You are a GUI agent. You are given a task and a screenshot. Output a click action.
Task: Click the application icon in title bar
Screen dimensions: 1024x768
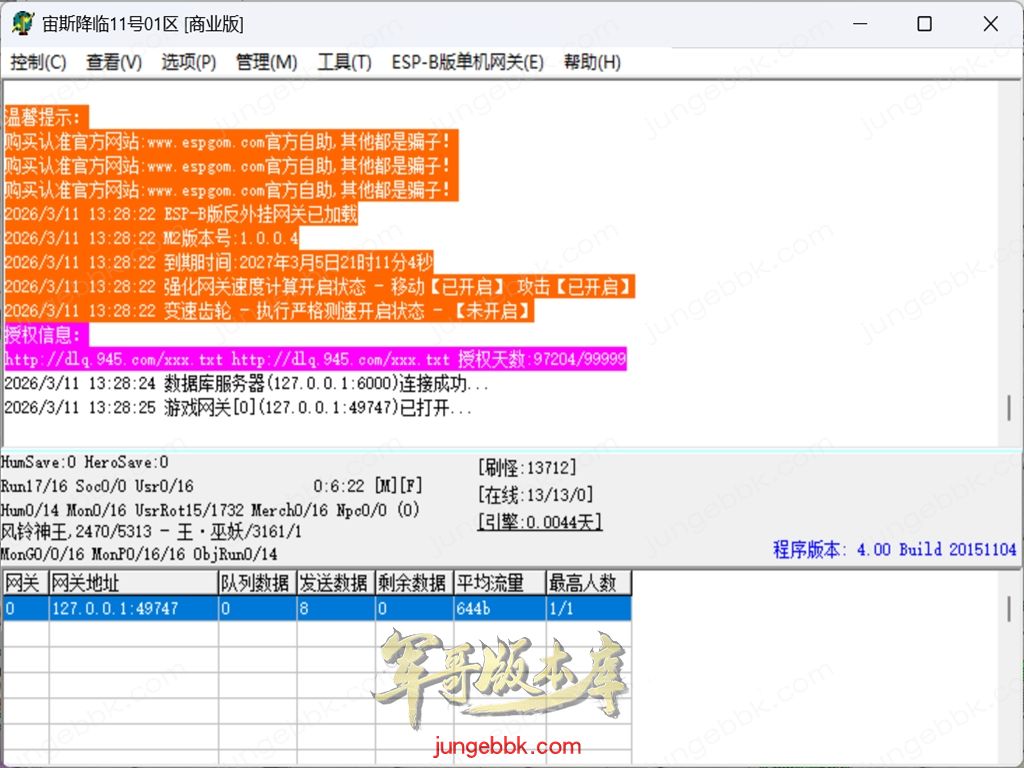click(x=22, y=24)
